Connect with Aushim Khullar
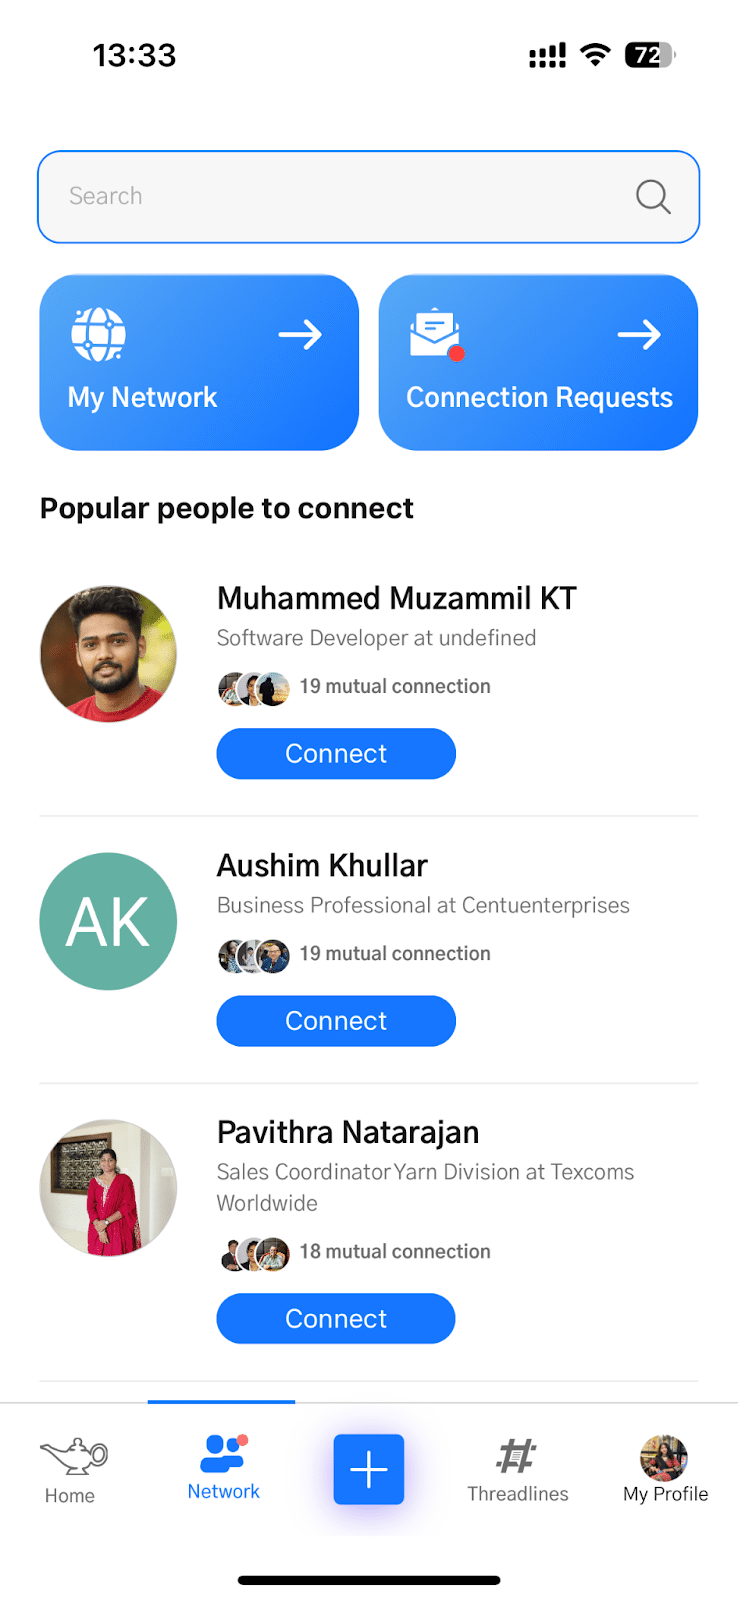The height and width of the screenshot is (1600, 738). tap(336, 1020)
